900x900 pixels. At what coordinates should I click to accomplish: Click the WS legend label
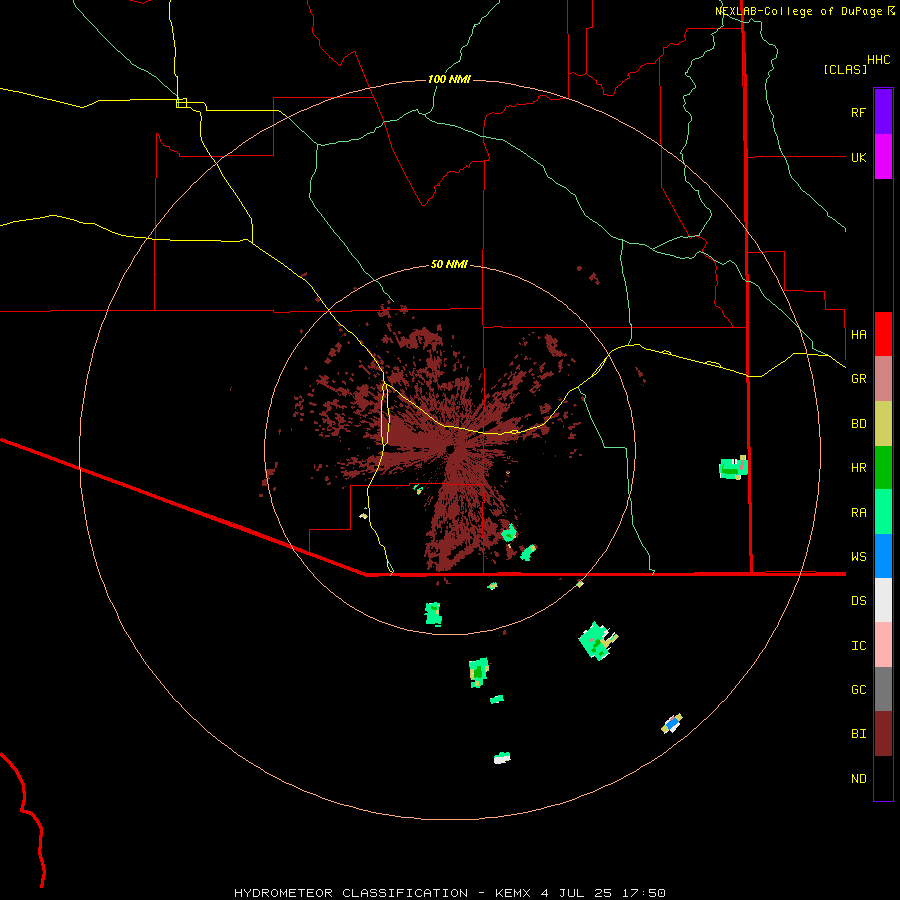click(858, 557)
